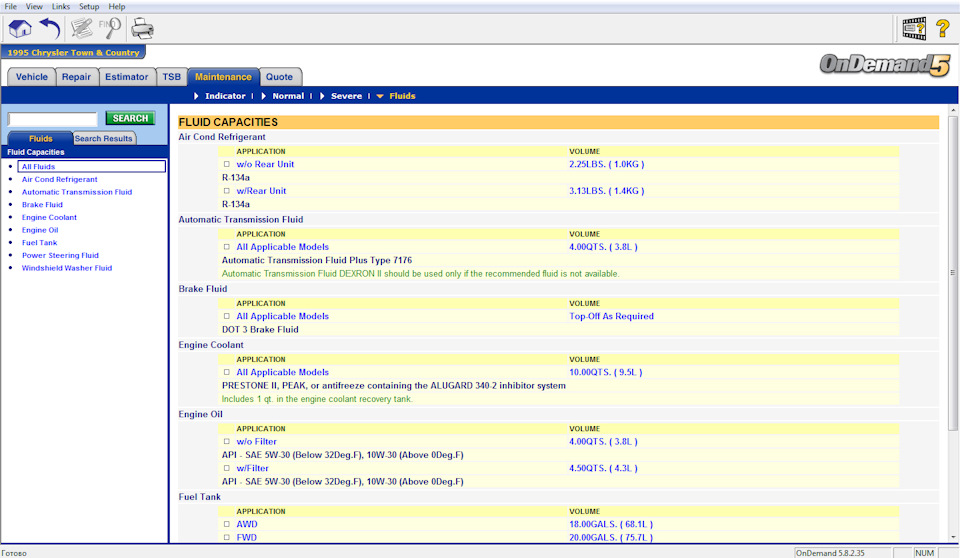Click the Print icon
Viewport: 960px width, 558px height.
[x=143, y=28]
